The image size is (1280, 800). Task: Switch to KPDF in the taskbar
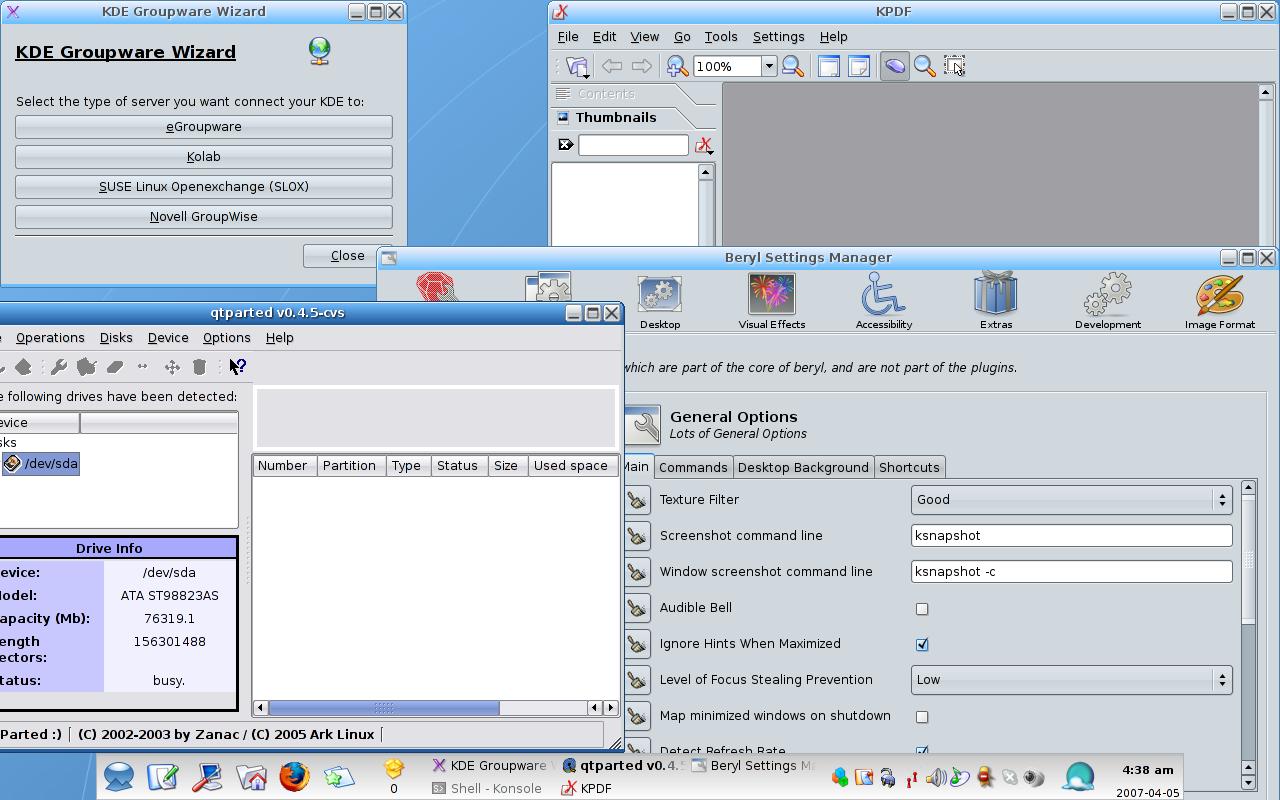point(587,788)
